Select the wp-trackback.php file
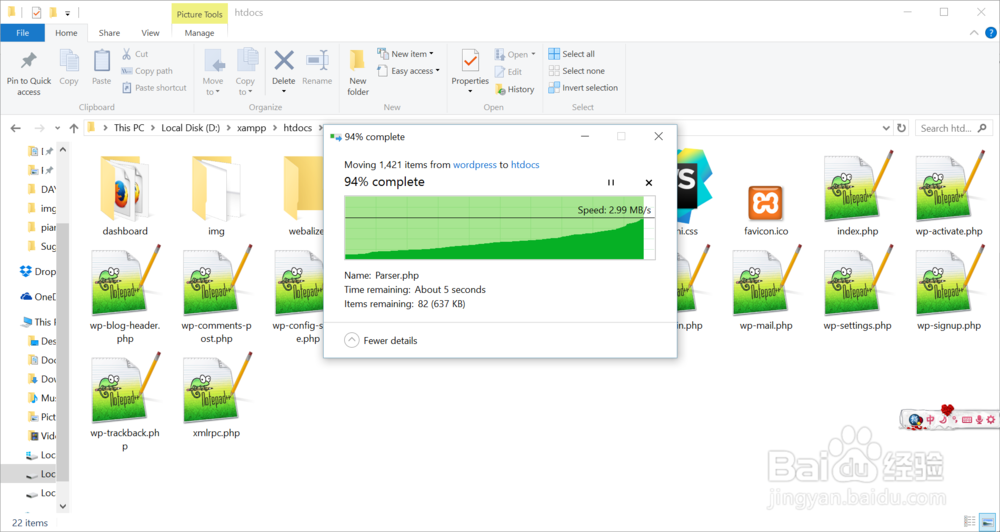Screen dimensions: 1000x532 (x=125, y=403)
